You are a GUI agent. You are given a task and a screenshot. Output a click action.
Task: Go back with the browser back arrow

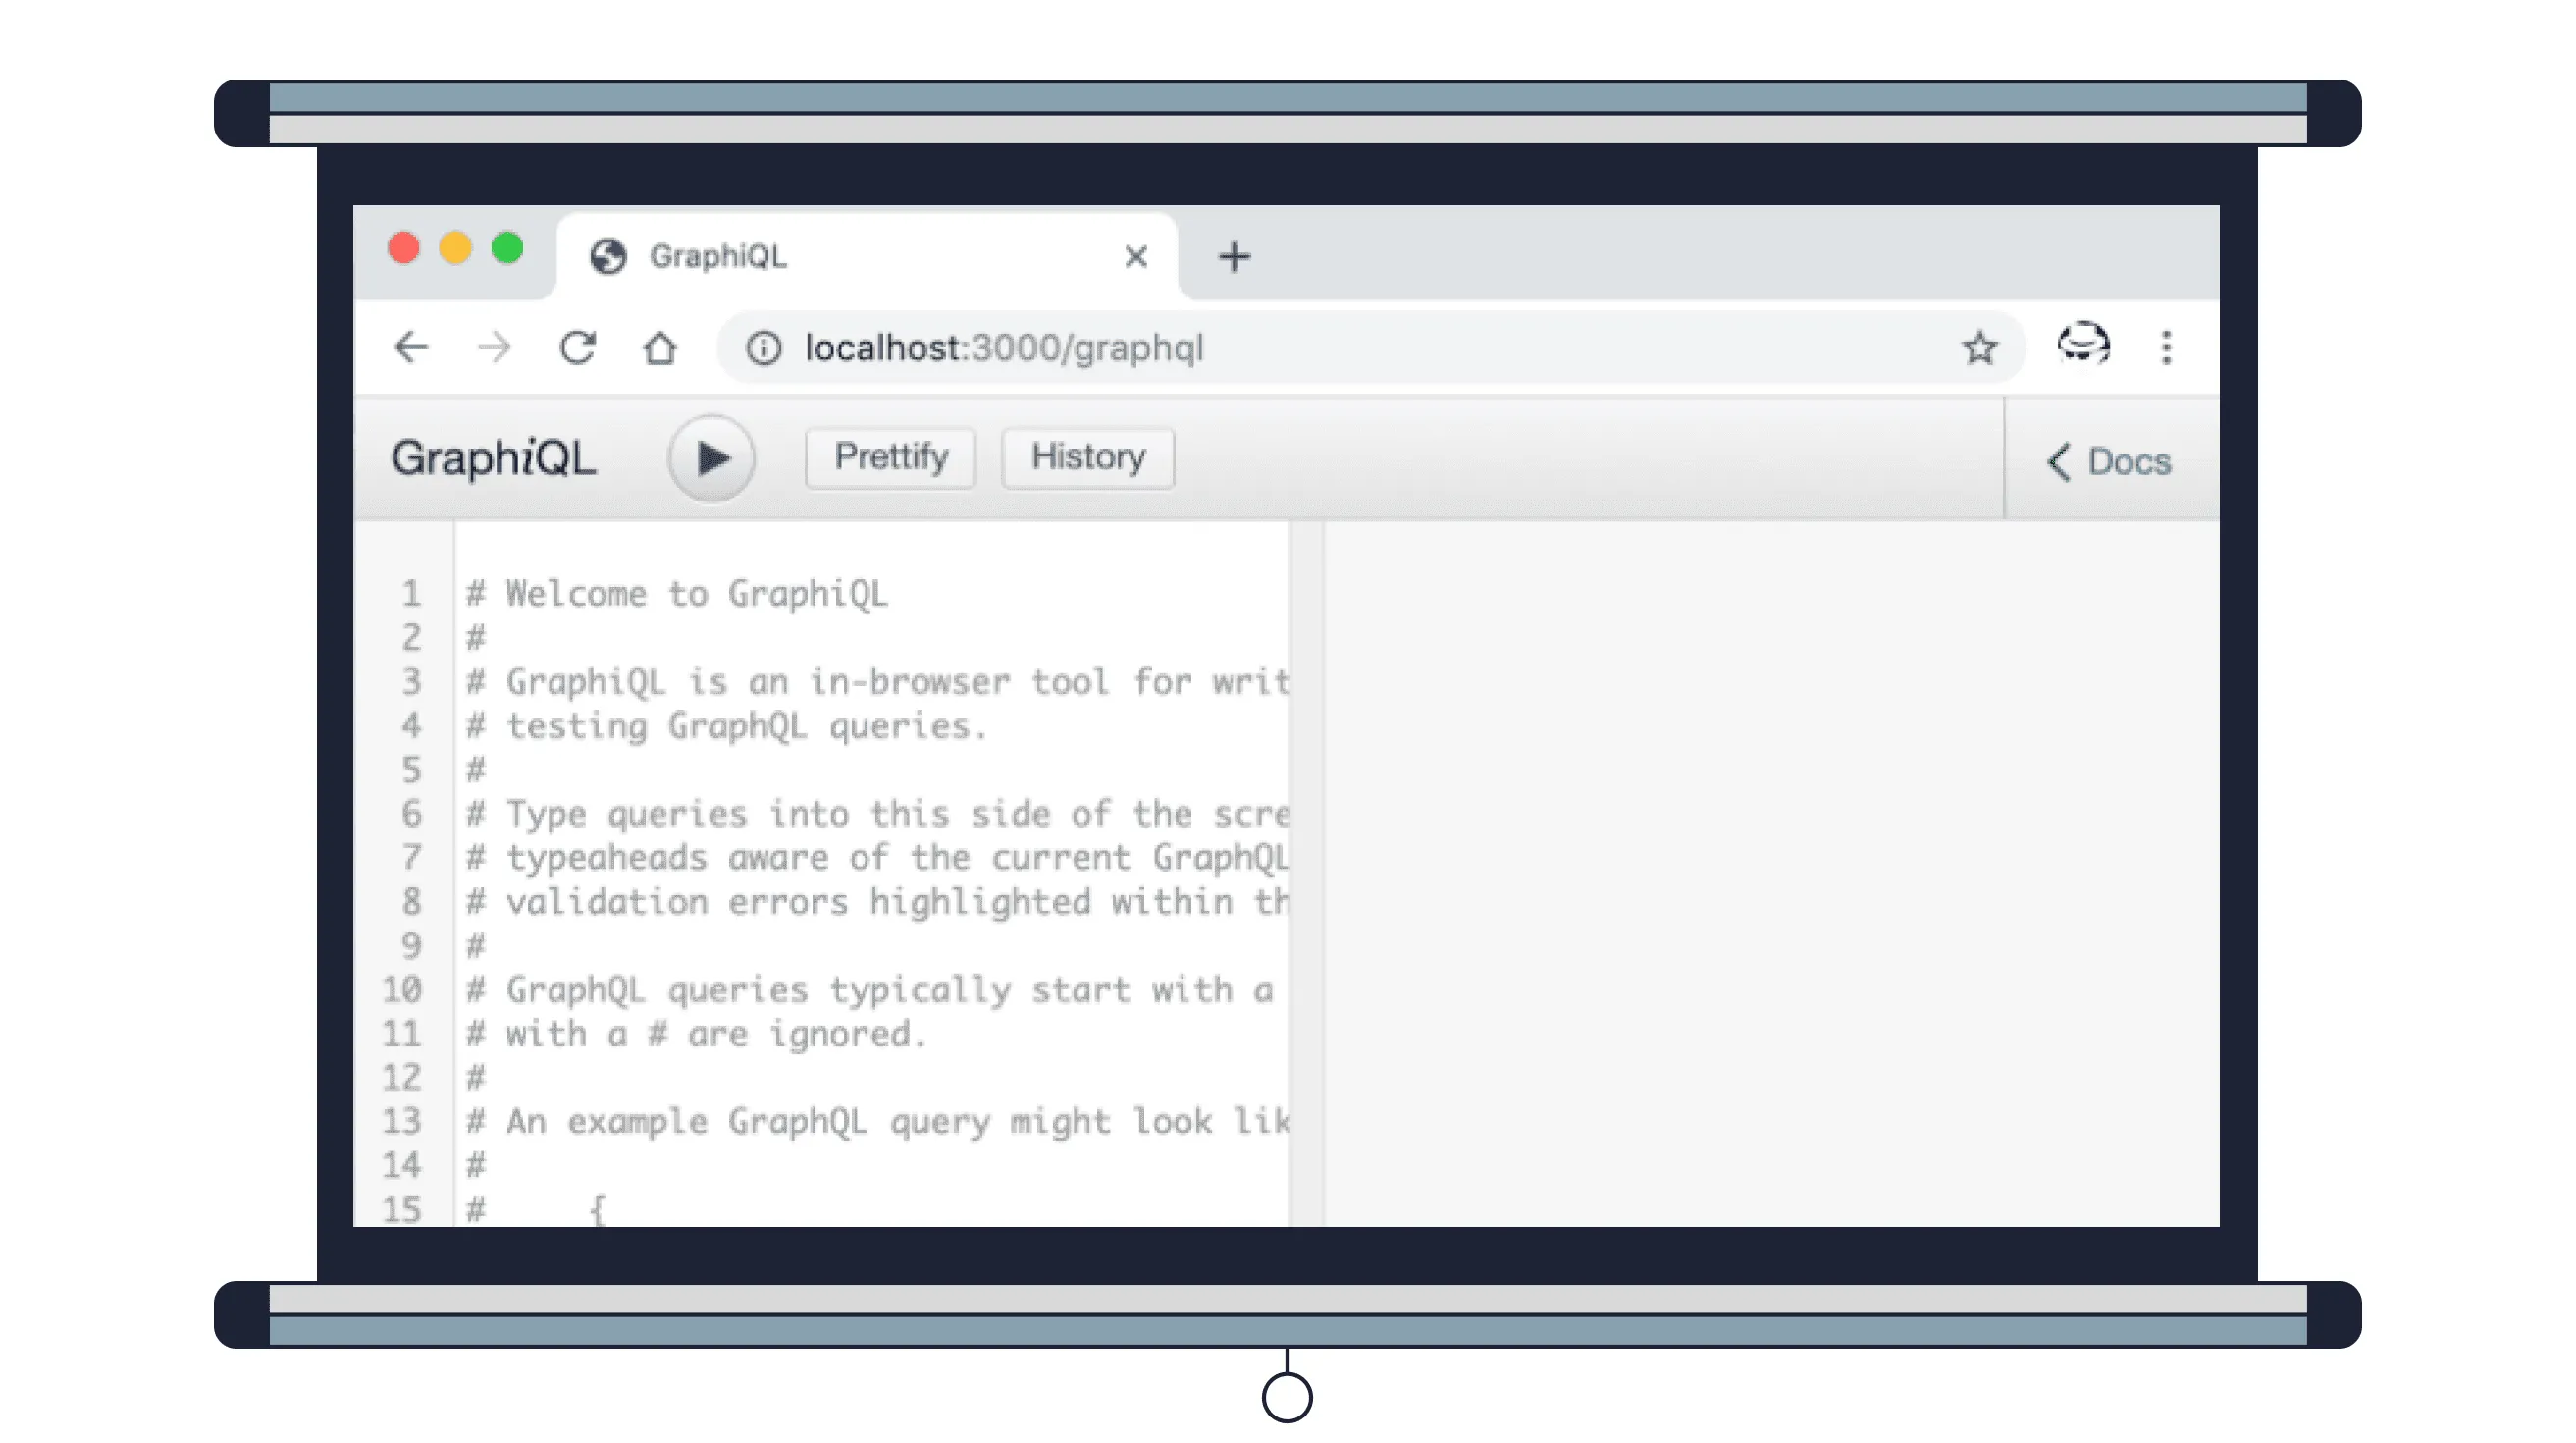point(412,348)
